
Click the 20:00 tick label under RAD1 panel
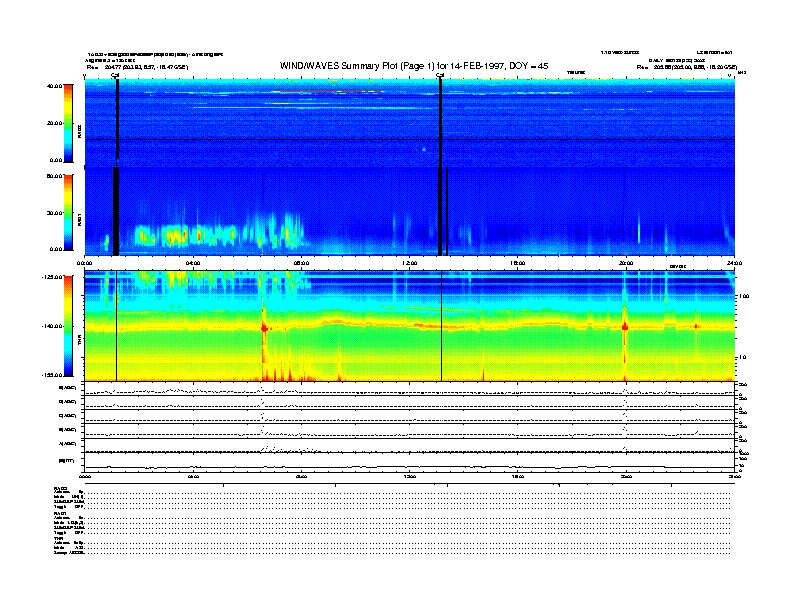626,263
